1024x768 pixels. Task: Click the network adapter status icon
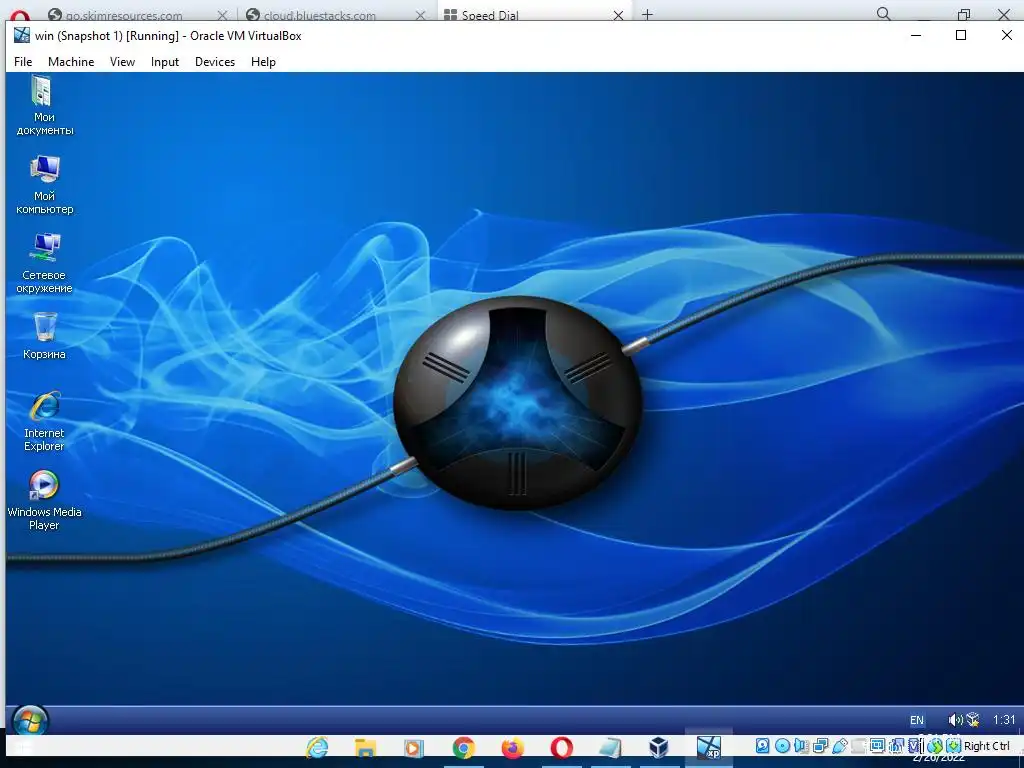point(820,746)
